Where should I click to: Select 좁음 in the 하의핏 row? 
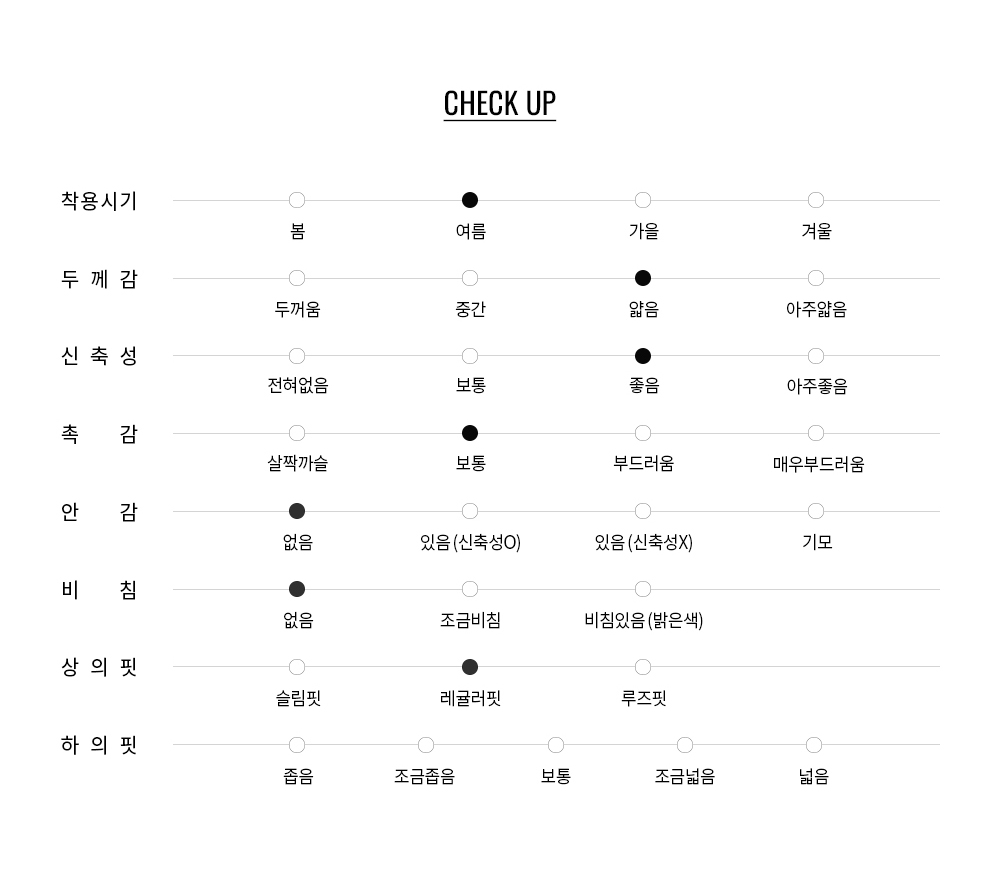297,745
